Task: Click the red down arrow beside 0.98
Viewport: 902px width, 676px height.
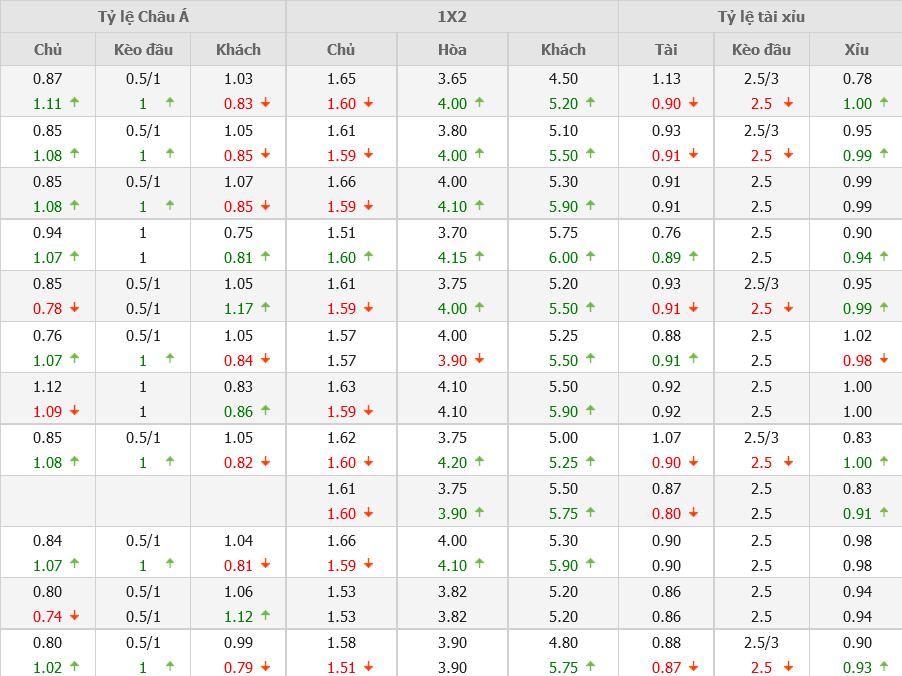Action: tap(884, 359)
